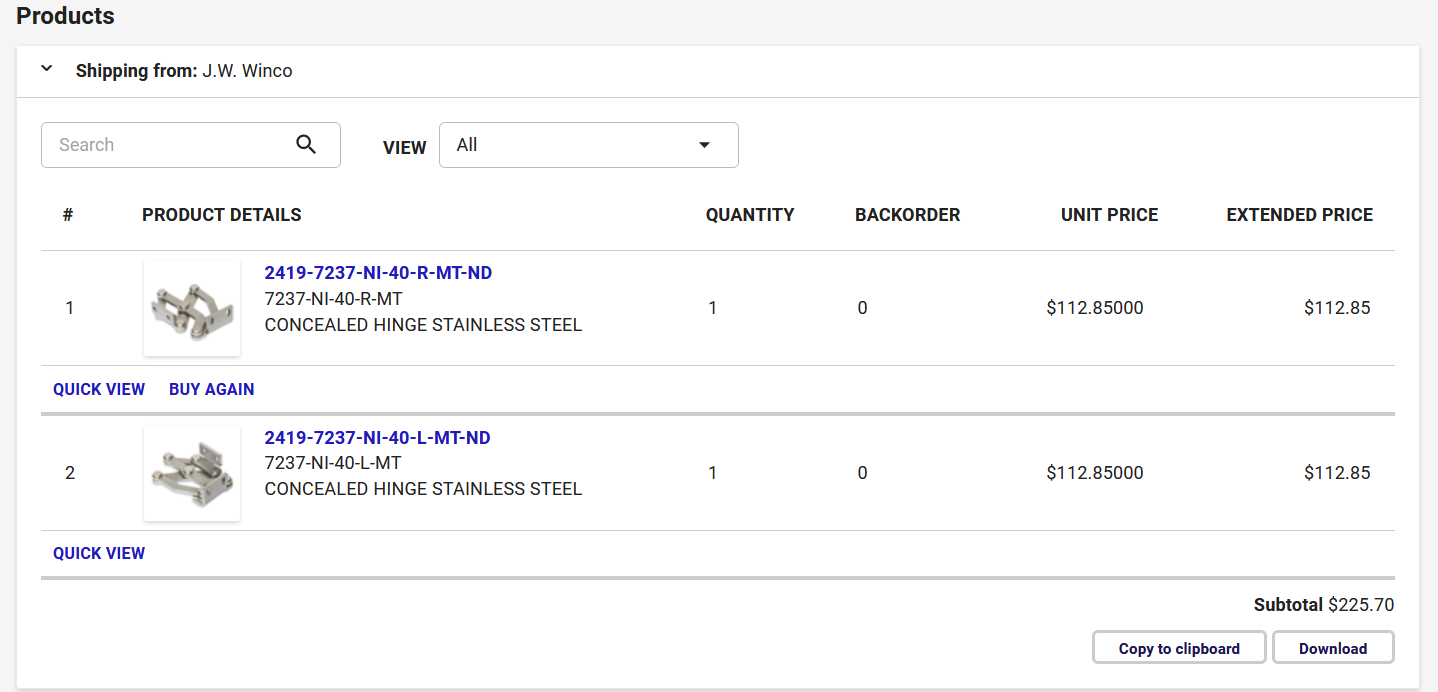
Task: Click the BACKORDER column header
Action: point(907,215)
